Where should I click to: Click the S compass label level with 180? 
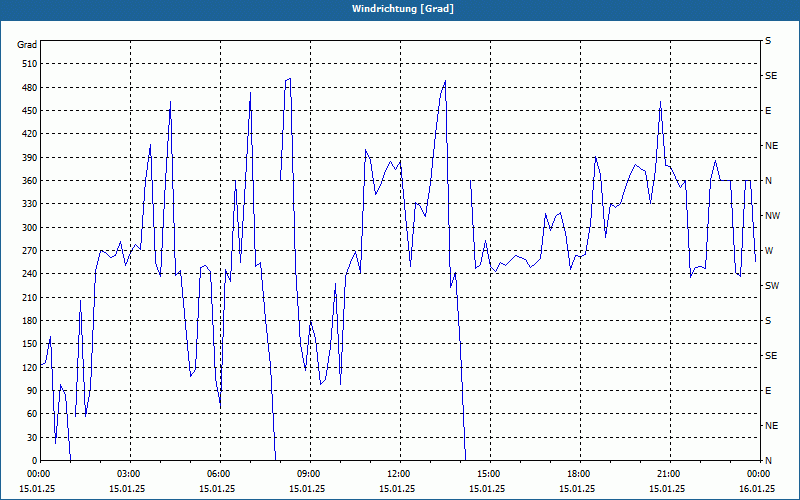(x=768, y=321)
